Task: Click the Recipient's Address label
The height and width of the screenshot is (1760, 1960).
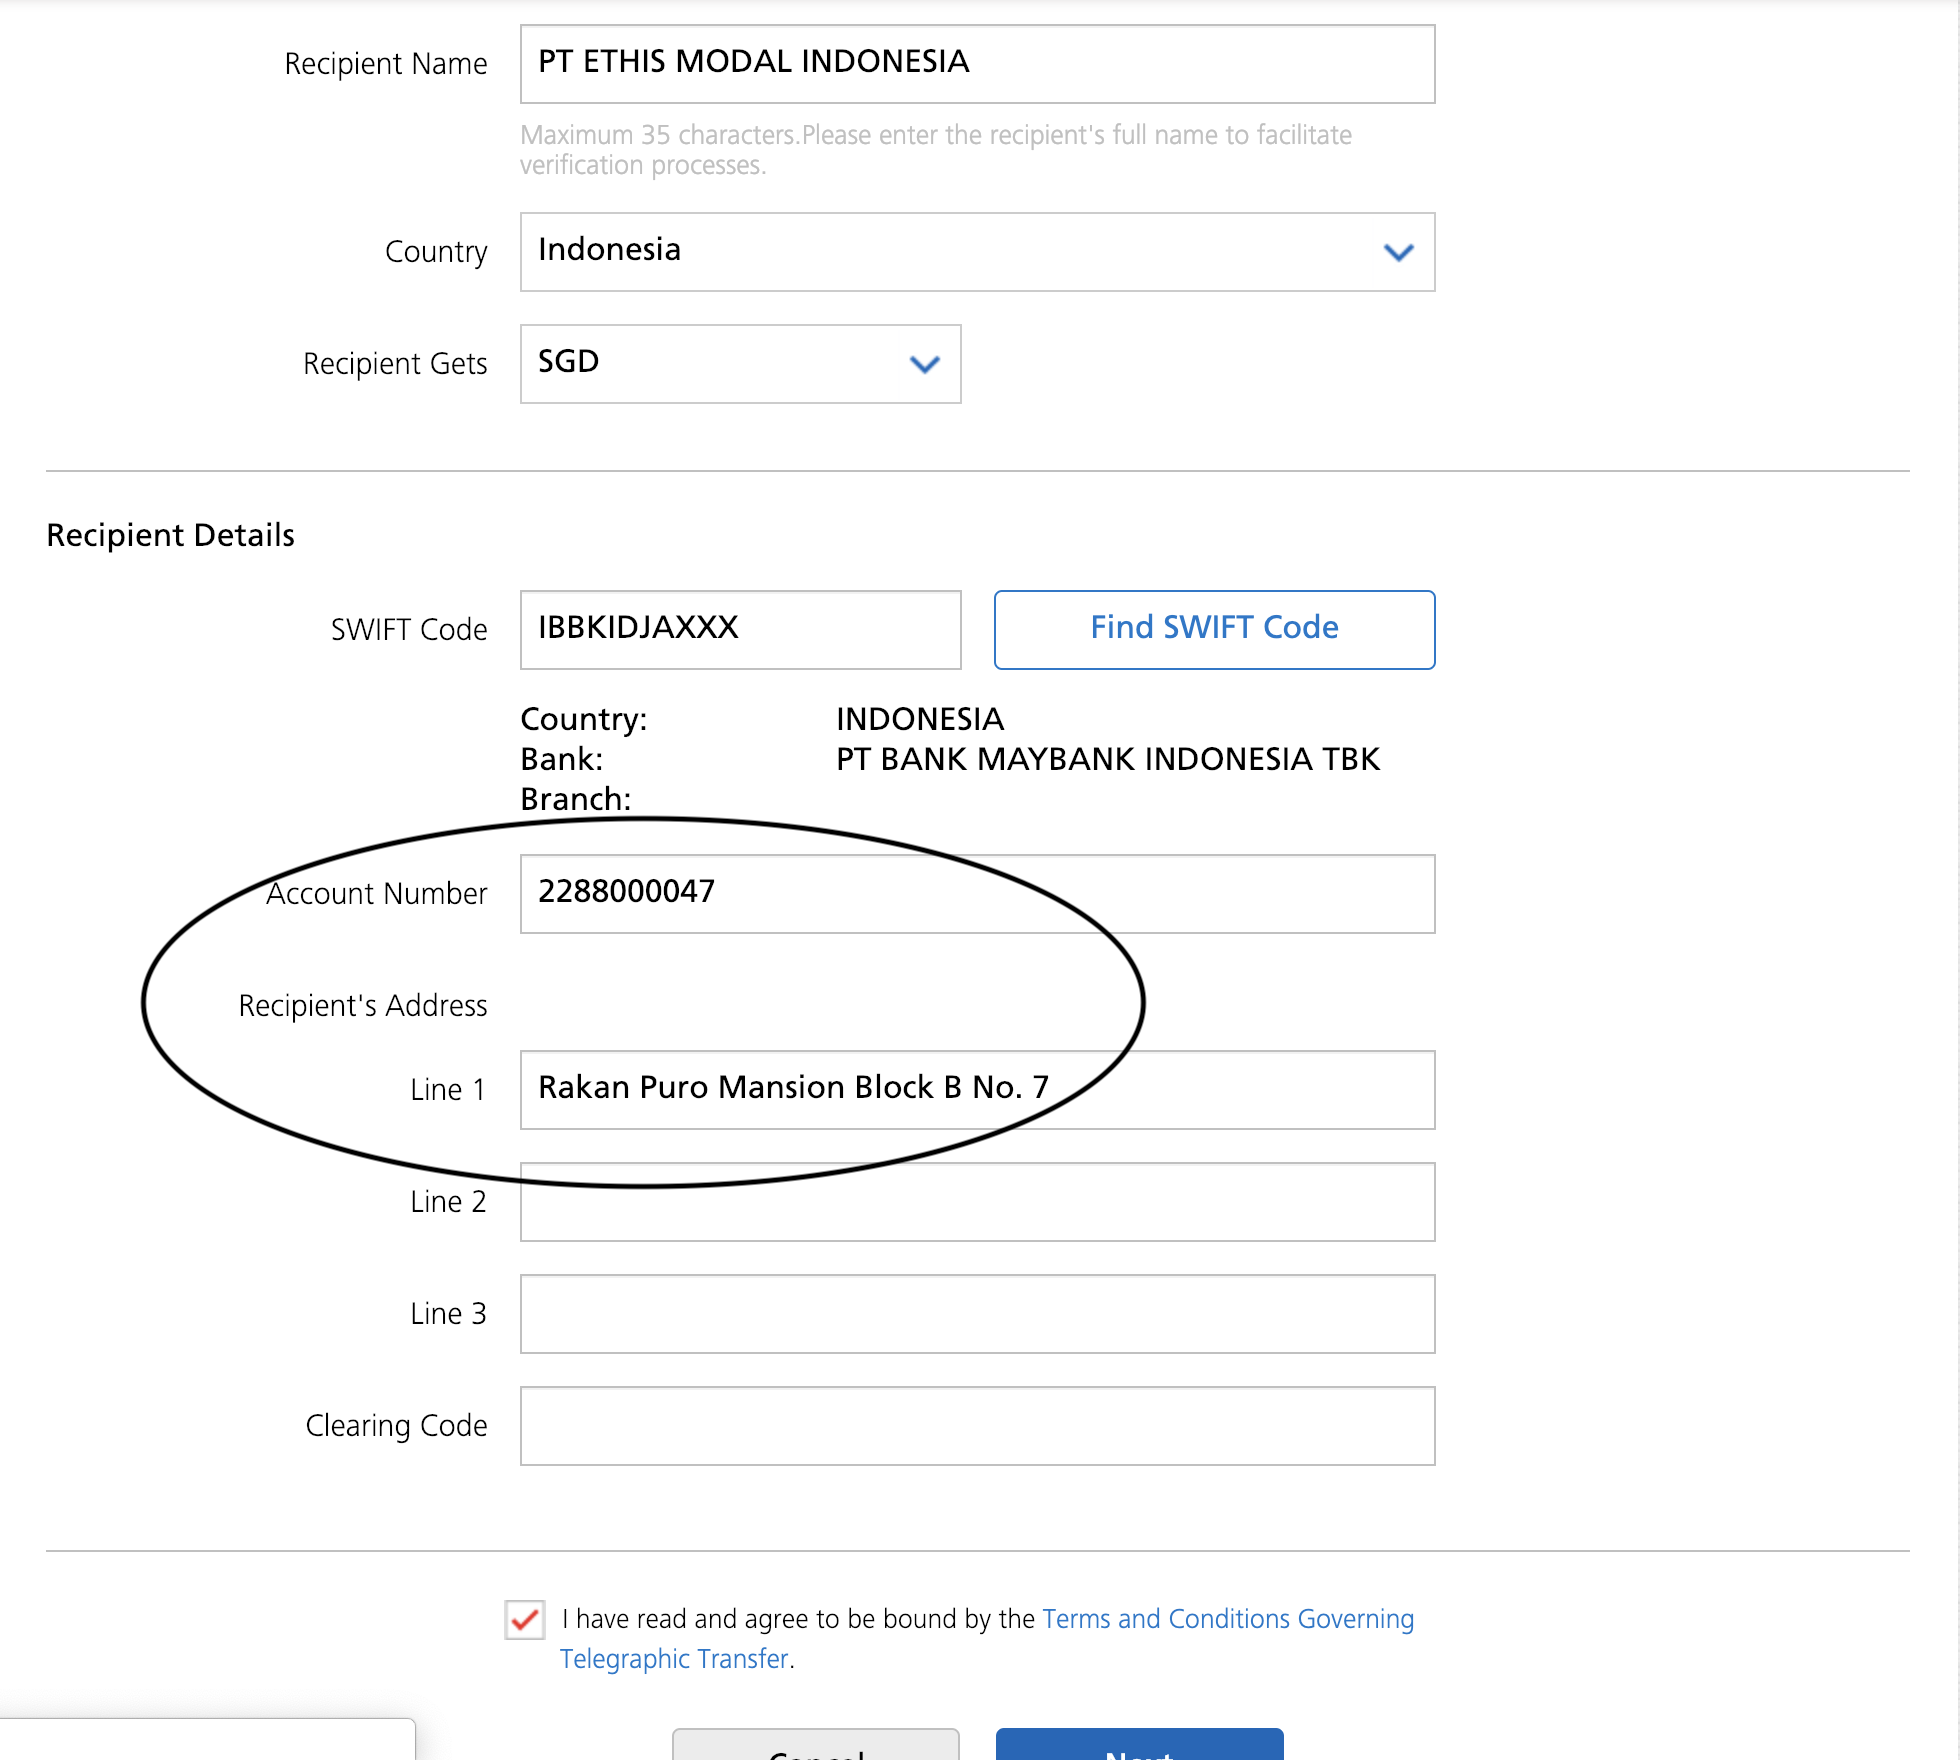Action: pos(363,1005)
